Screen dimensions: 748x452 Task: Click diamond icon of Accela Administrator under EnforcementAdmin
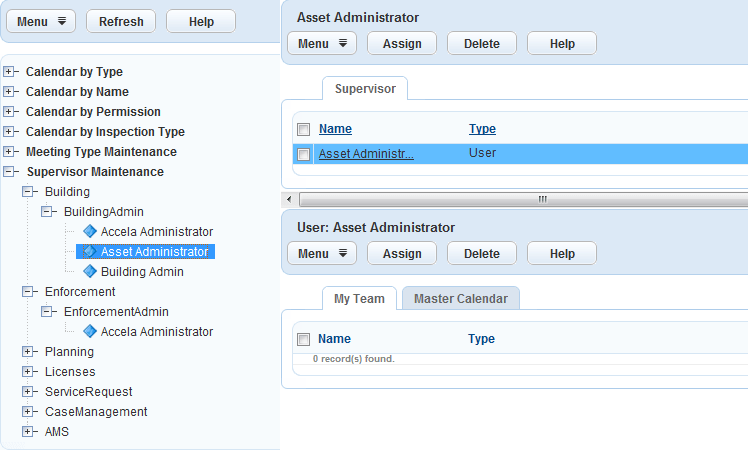pyautogui.click(x=90, y=331)
